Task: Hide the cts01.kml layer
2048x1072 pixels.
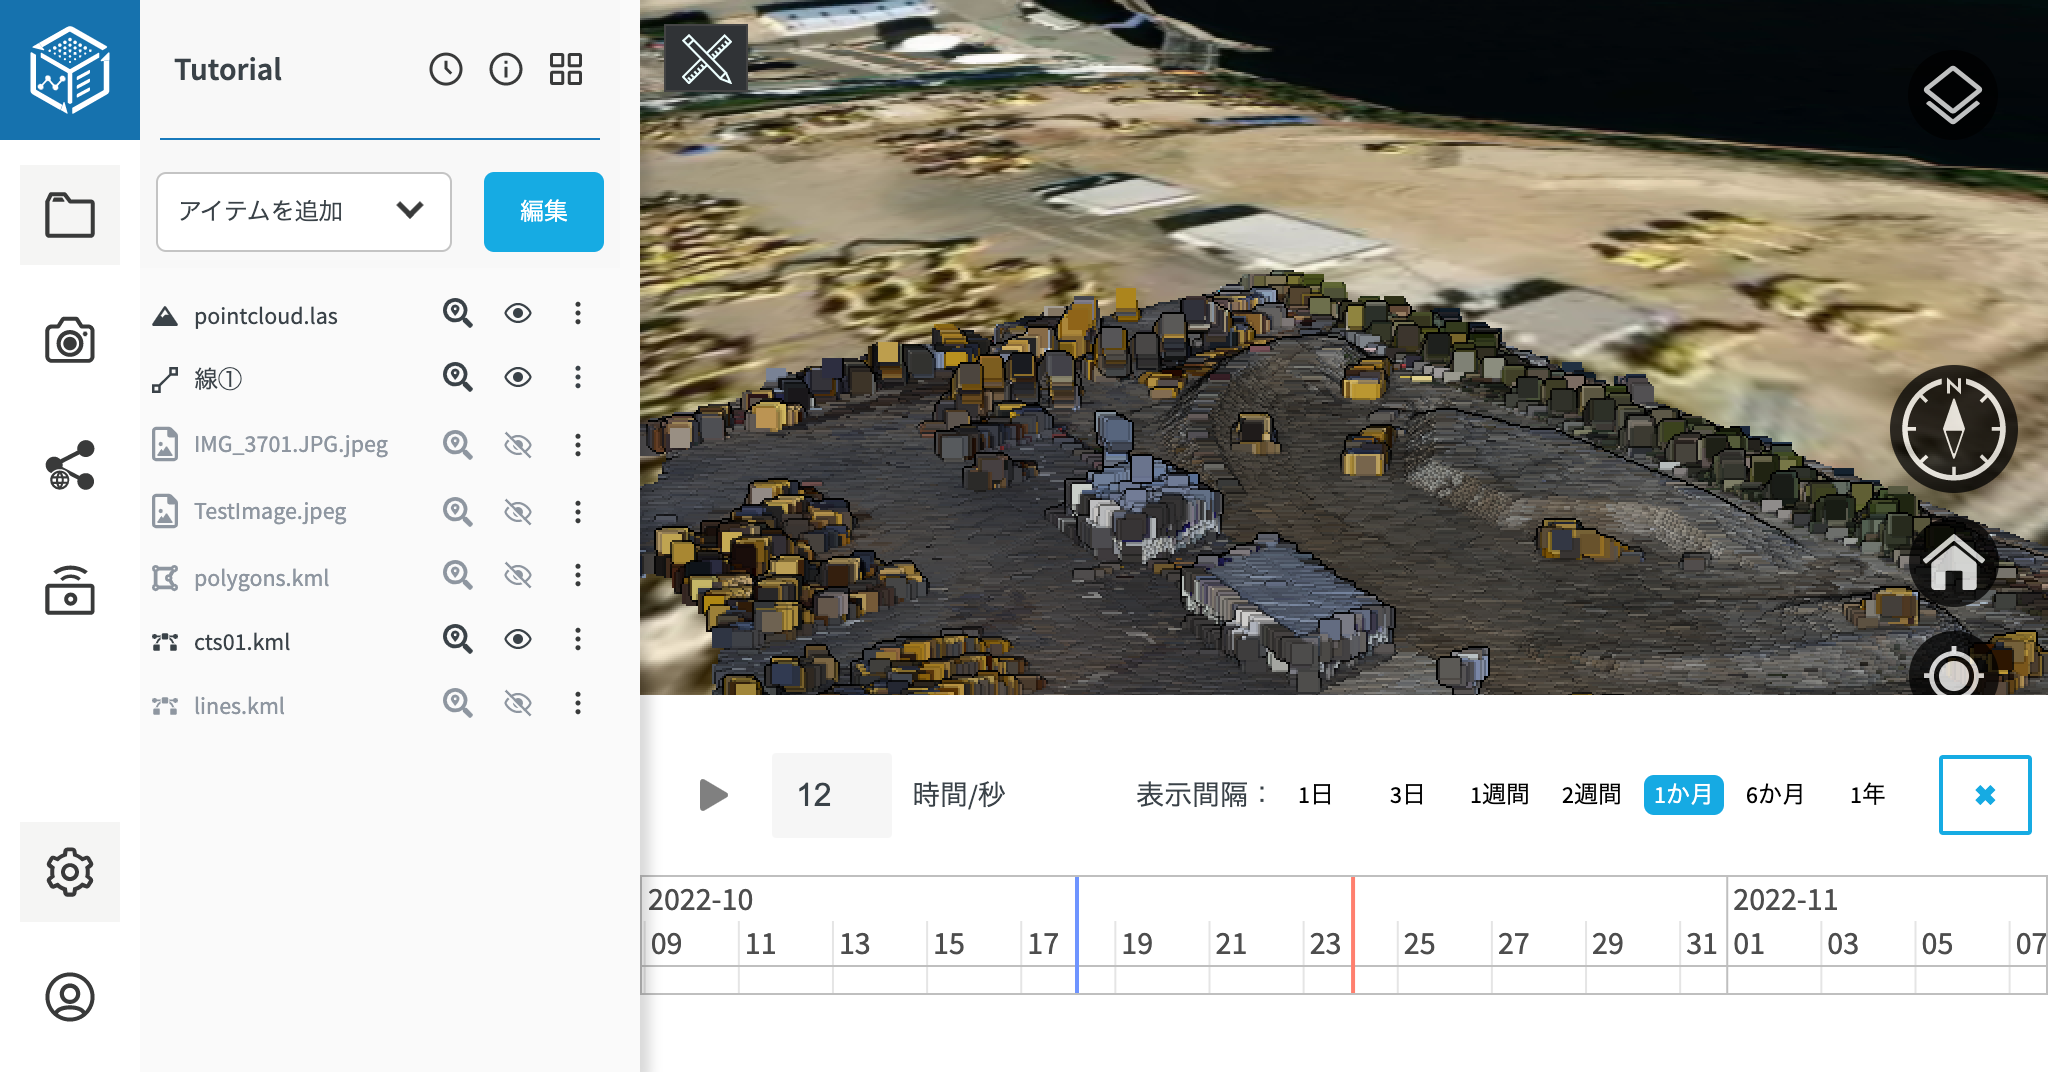Action: coord(517,640)
